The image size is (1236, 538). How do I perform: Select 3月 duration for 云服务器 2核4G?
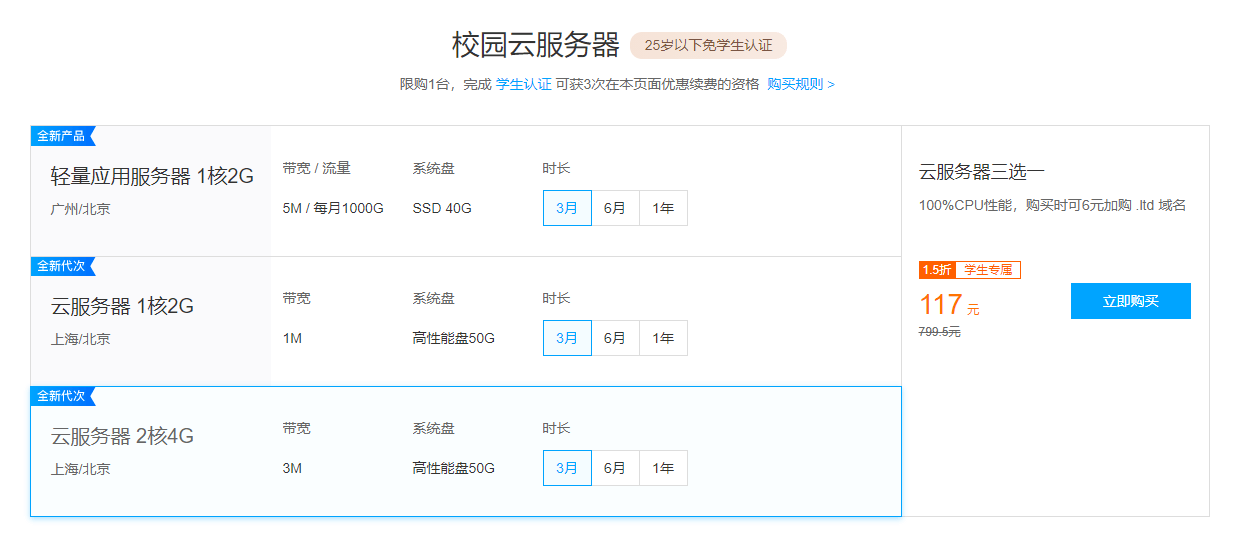coord(567,468)
